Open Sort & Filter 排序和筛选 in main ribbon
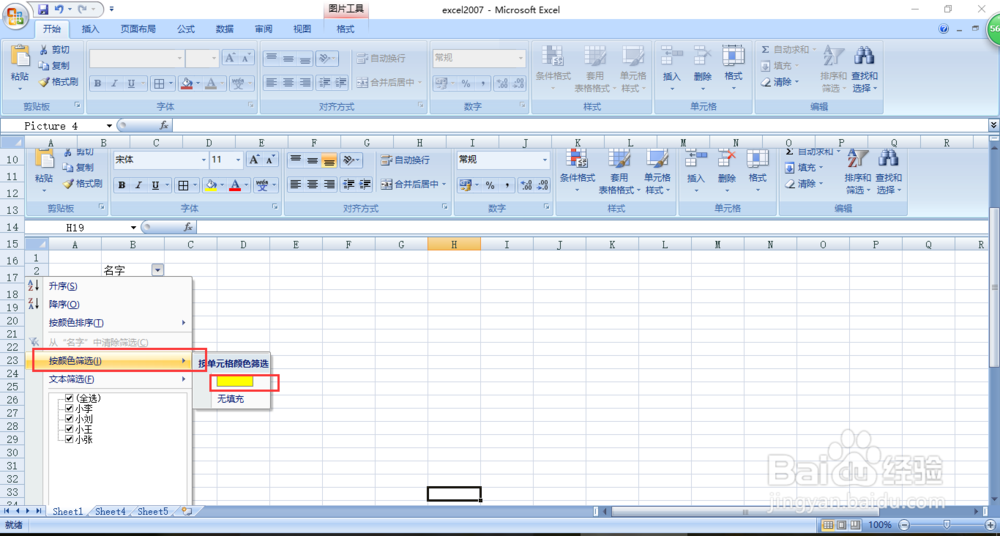The image size is (1000, 536). [832, 69]
